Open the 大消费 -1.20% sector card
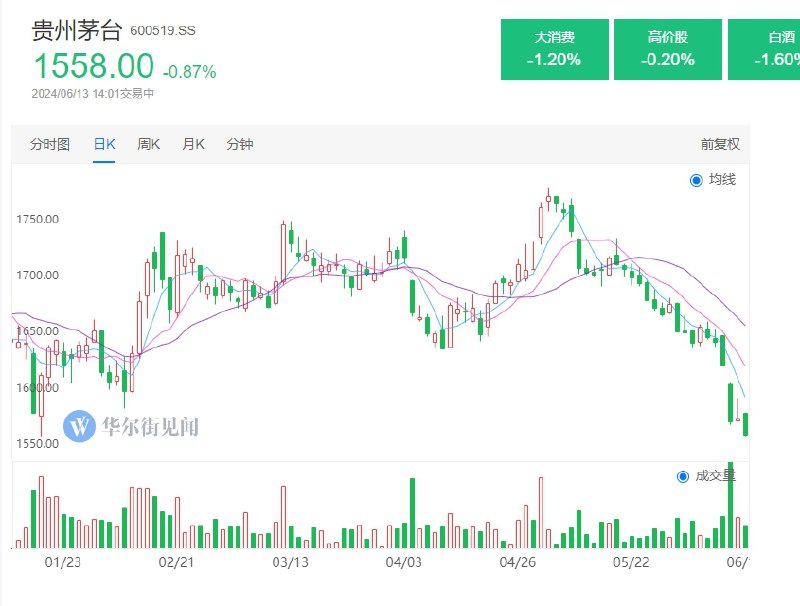The height and width of the screenshot is (606, 800). (x=555, y=49)
